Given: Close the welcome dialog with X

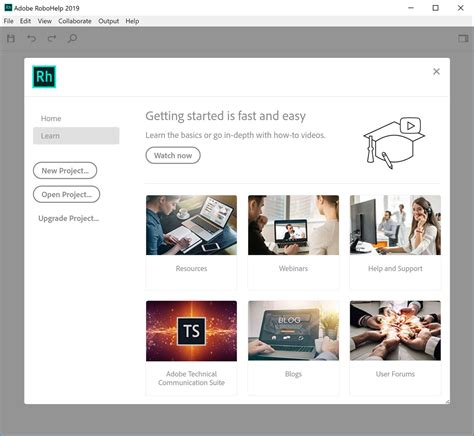Looking at the screenshot, I should [x=436, y=71].
